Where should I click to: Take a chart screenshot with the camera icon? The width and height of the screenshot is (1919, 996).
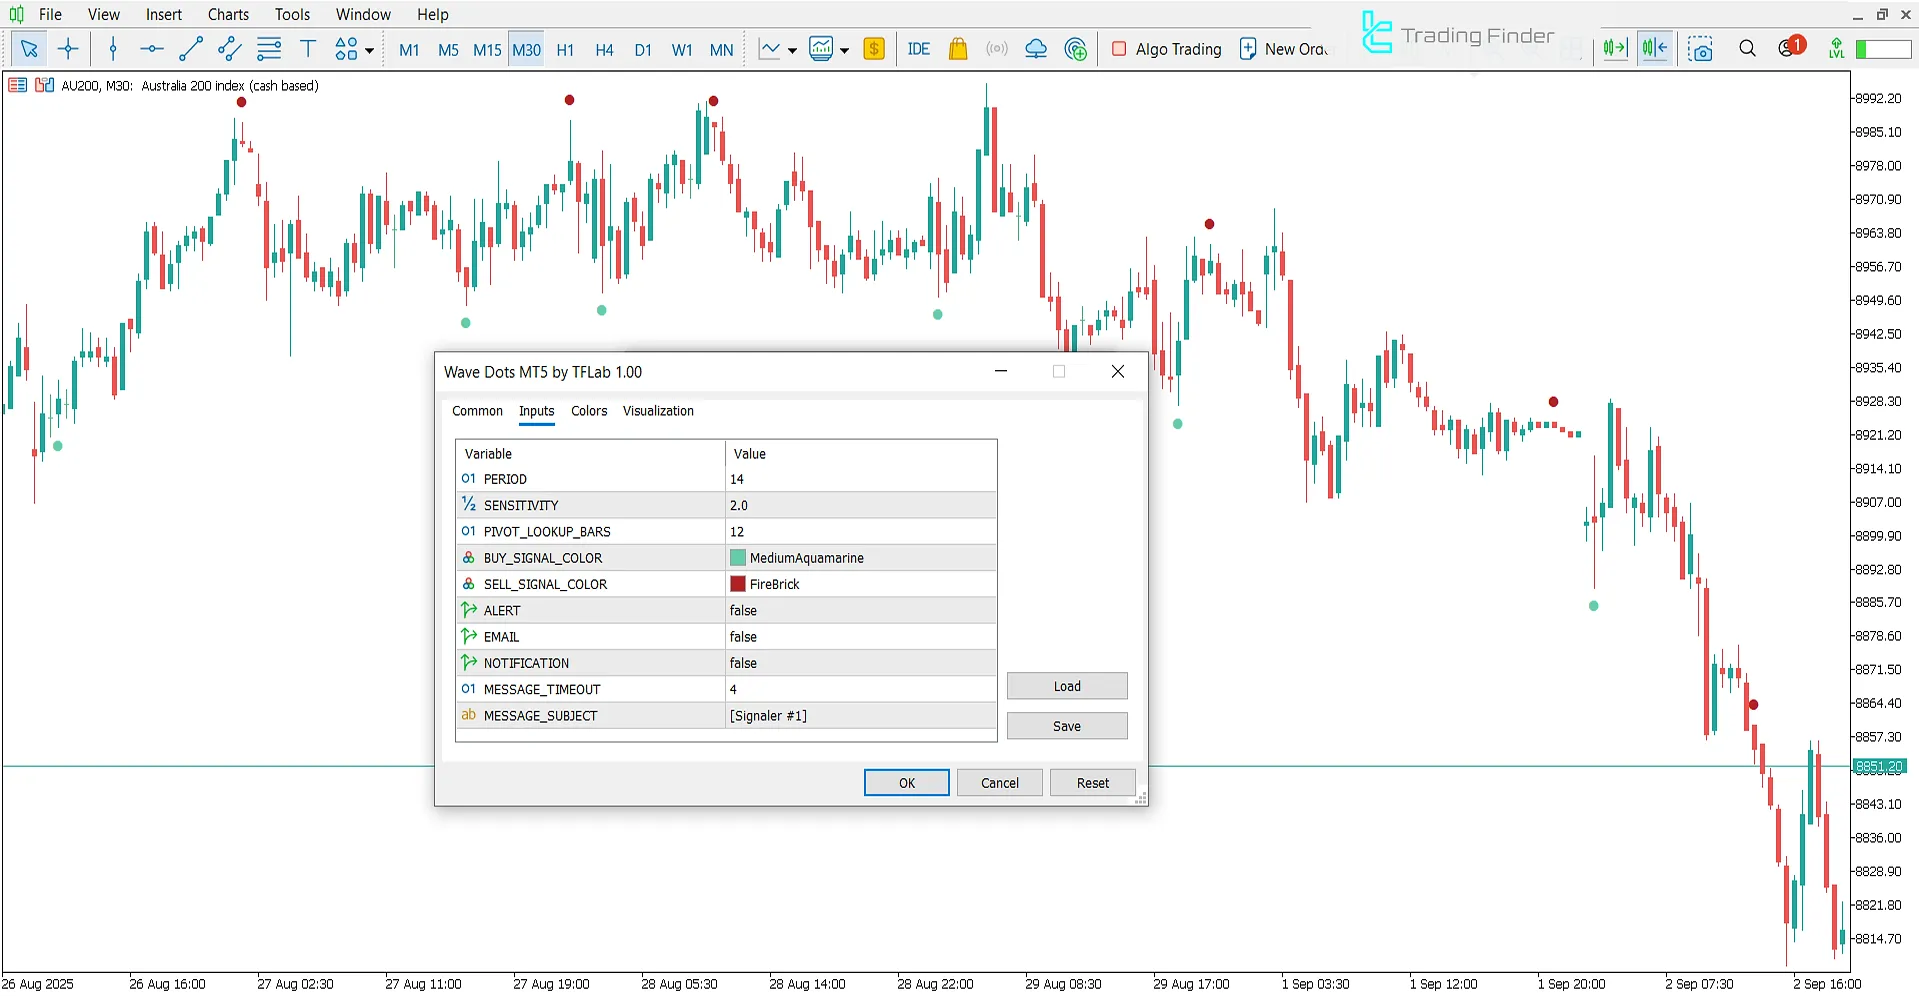[x=1701, y=48]
